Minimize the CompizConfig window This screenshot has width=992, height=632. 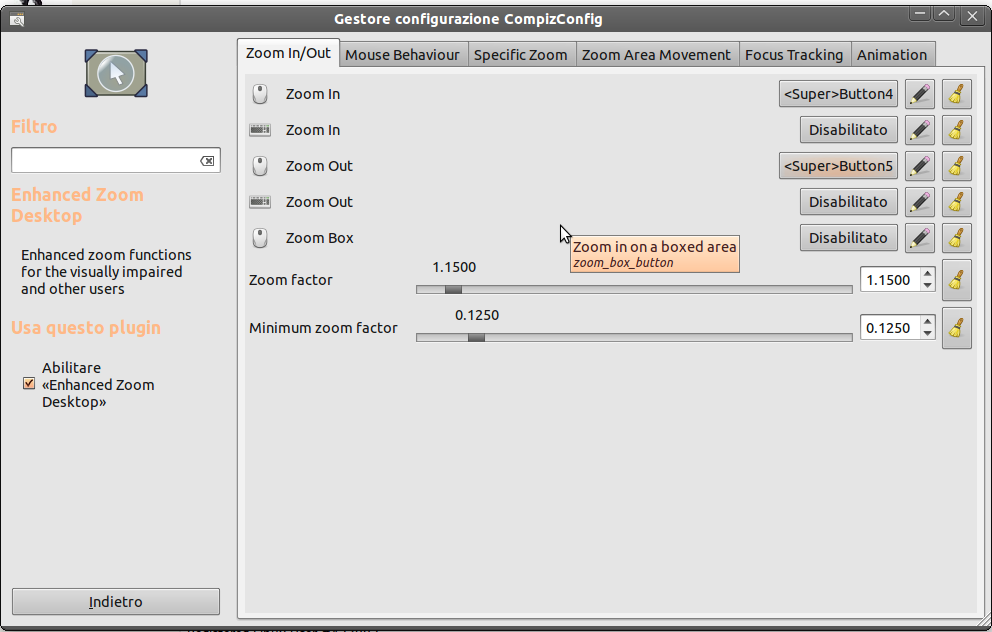point(920,14)
